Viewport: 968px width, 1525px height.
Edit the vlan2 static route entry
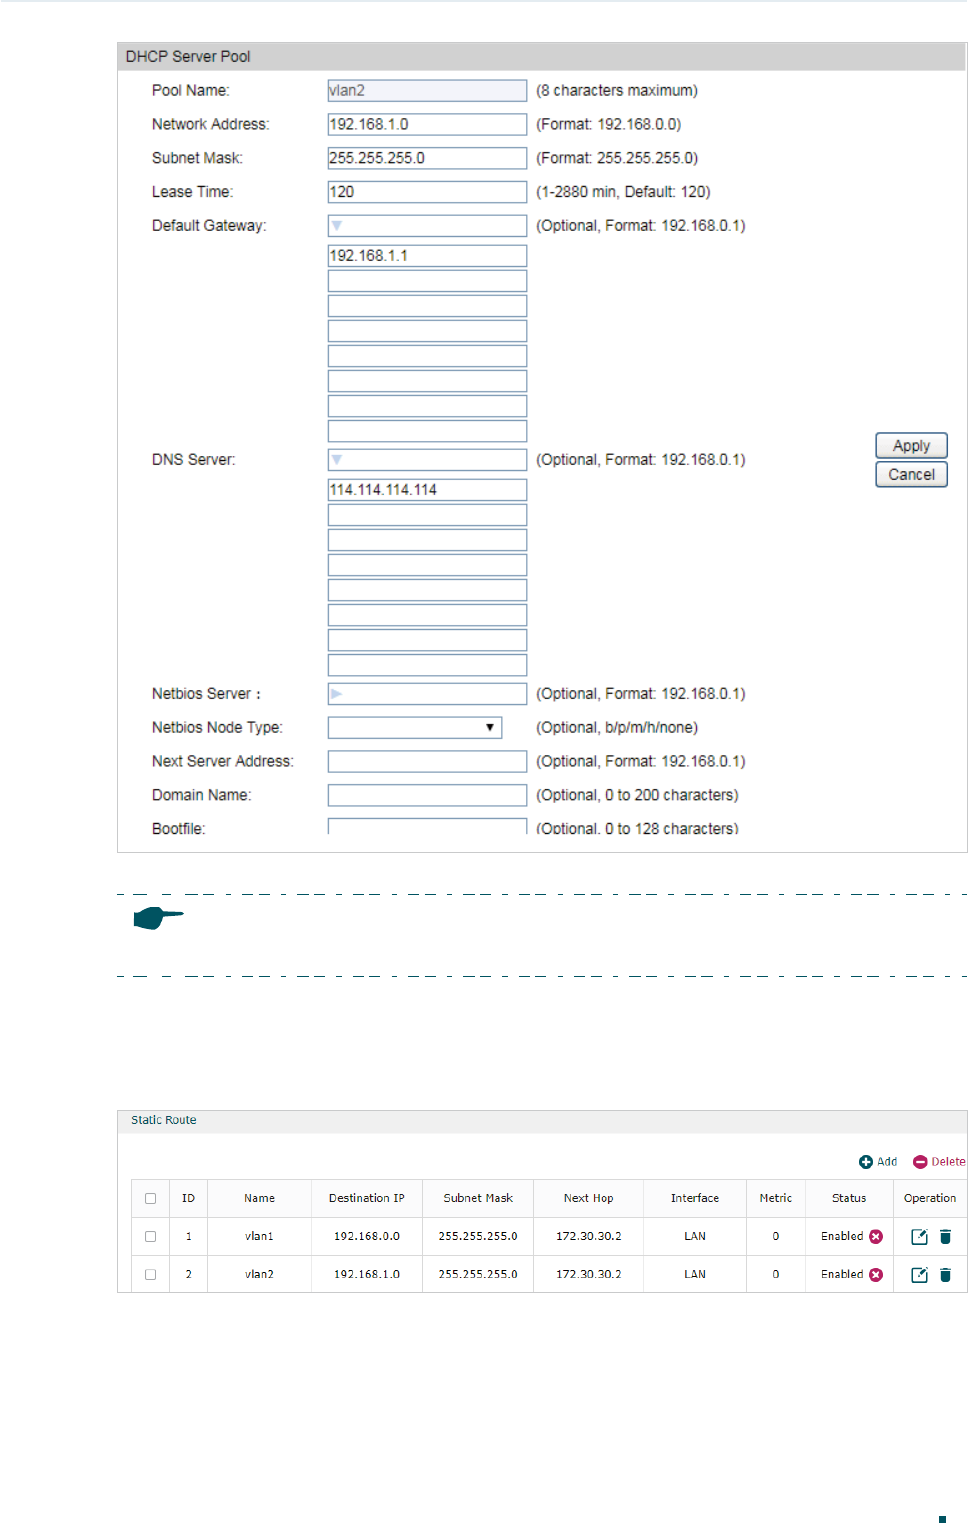[x=919, y=1275]
